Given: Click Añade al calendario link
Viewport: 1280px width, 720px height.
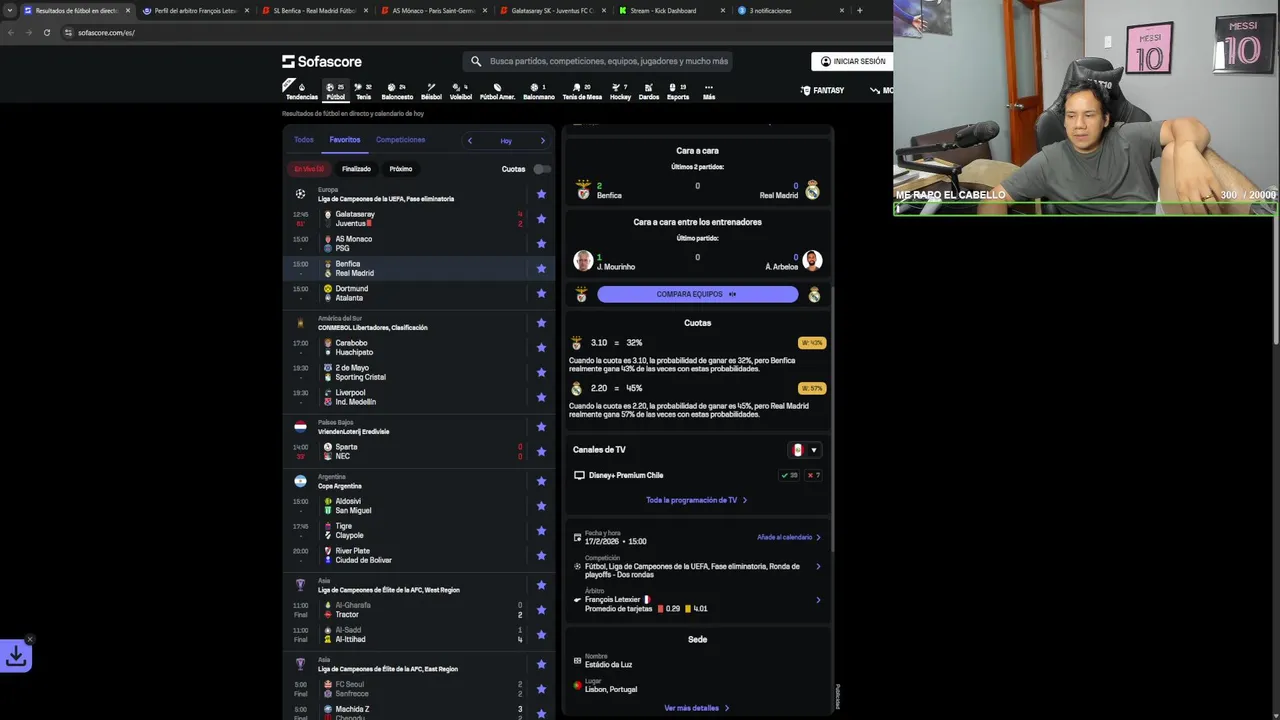Looking at the screenshot, I should click(x=789, y=537).
